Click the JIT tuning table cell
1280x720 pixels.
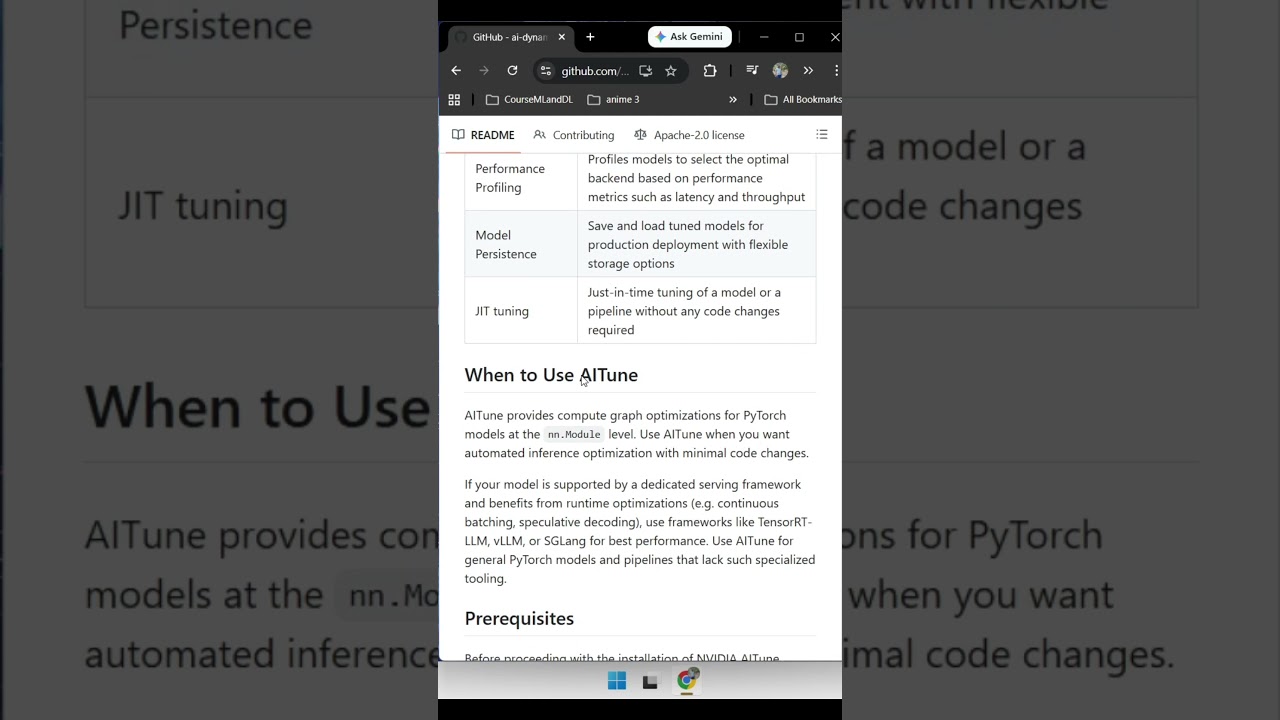(521, 311)
